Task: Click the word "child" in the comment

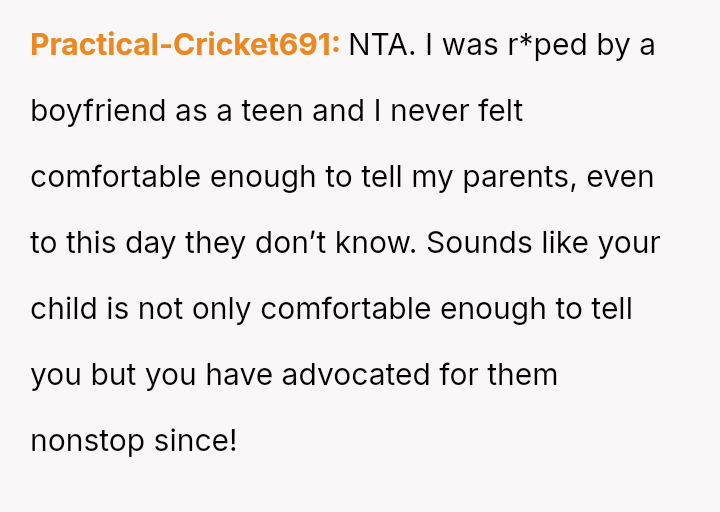Action: click(x=64, y=309)
